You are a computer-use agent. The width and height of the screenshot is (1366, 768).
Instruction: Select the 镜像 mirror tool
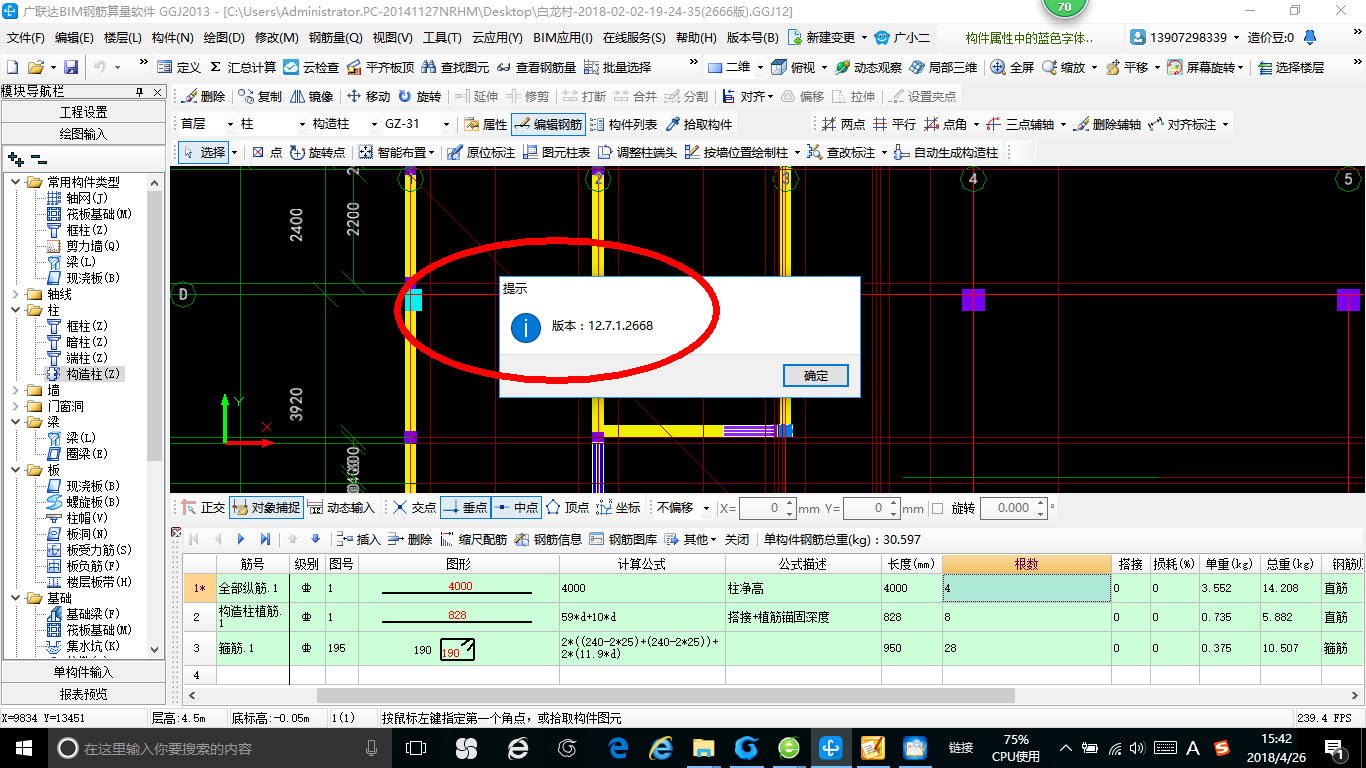click(311, 97)
